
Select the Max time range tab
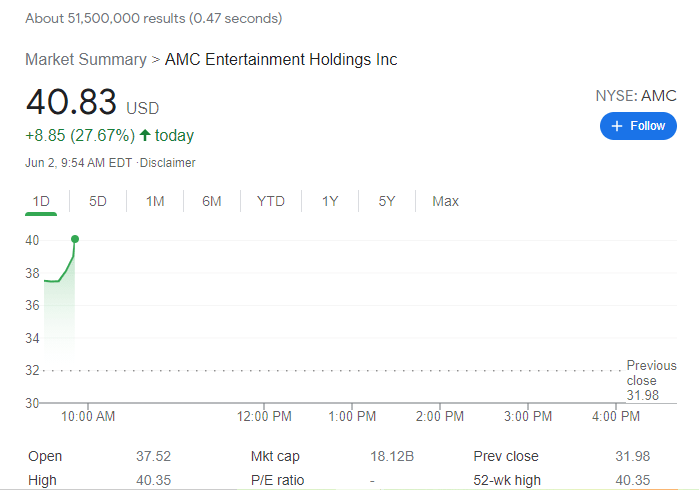point(445,201)
